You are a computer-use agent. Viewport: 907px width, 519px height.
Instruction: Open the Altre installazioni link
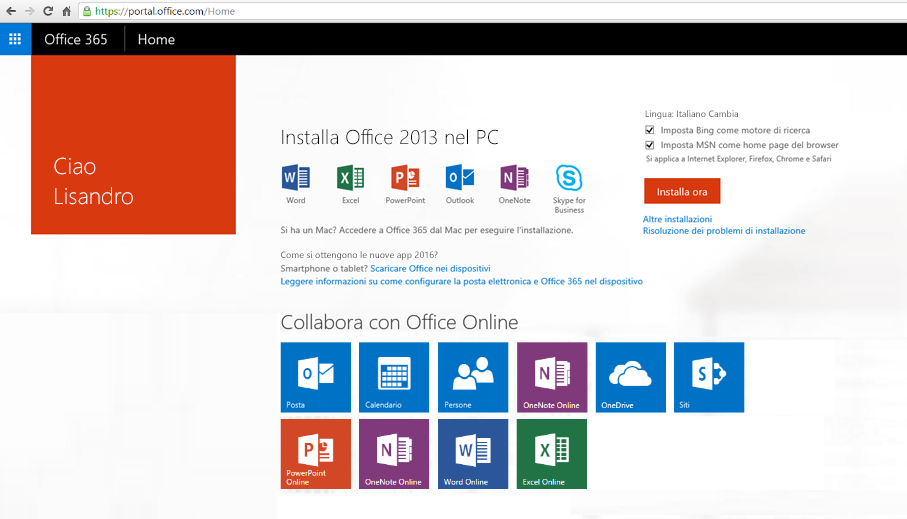(677, 219)
